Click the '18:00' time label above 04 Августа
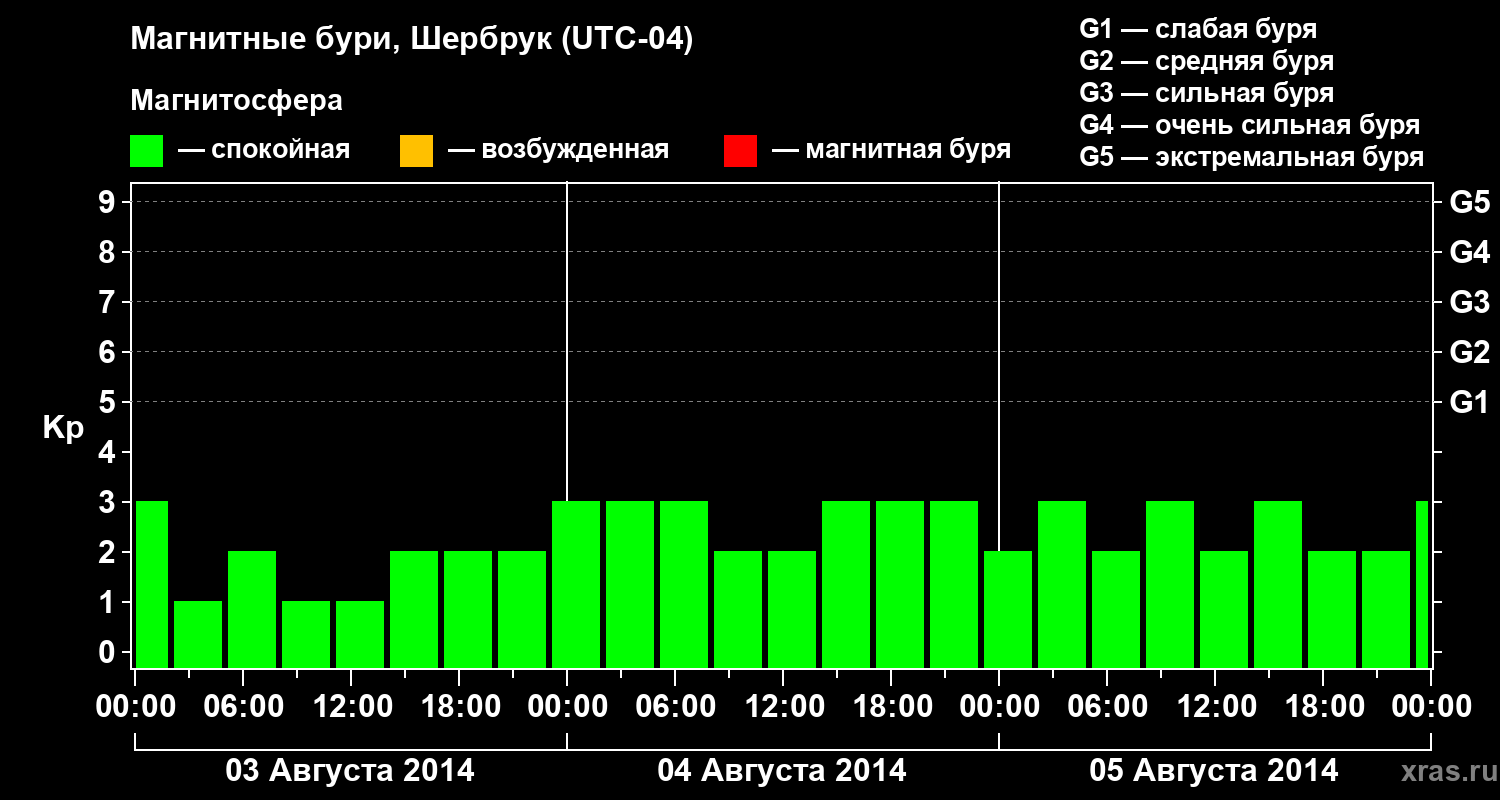This screenshot has height=800, width=1500. (892, 706)
